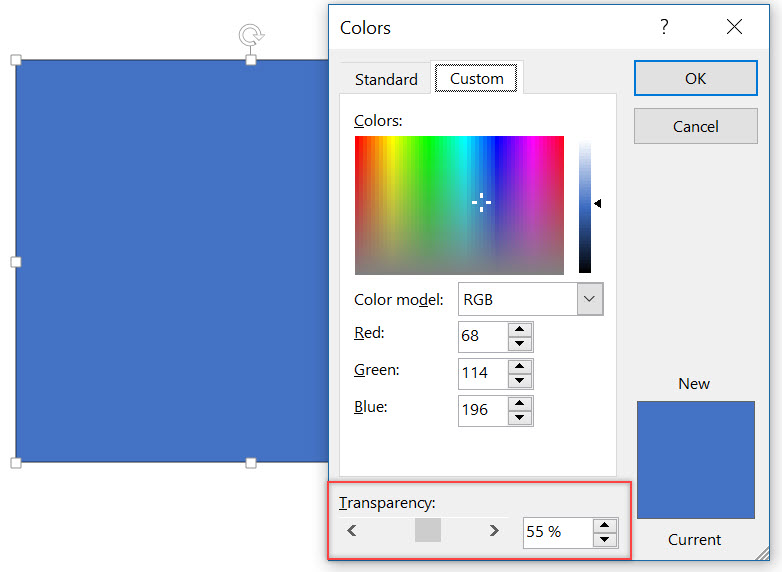This screenshot has width=782, height=572.
Task: Increase the Green value
Action: [x=520, y=366]
